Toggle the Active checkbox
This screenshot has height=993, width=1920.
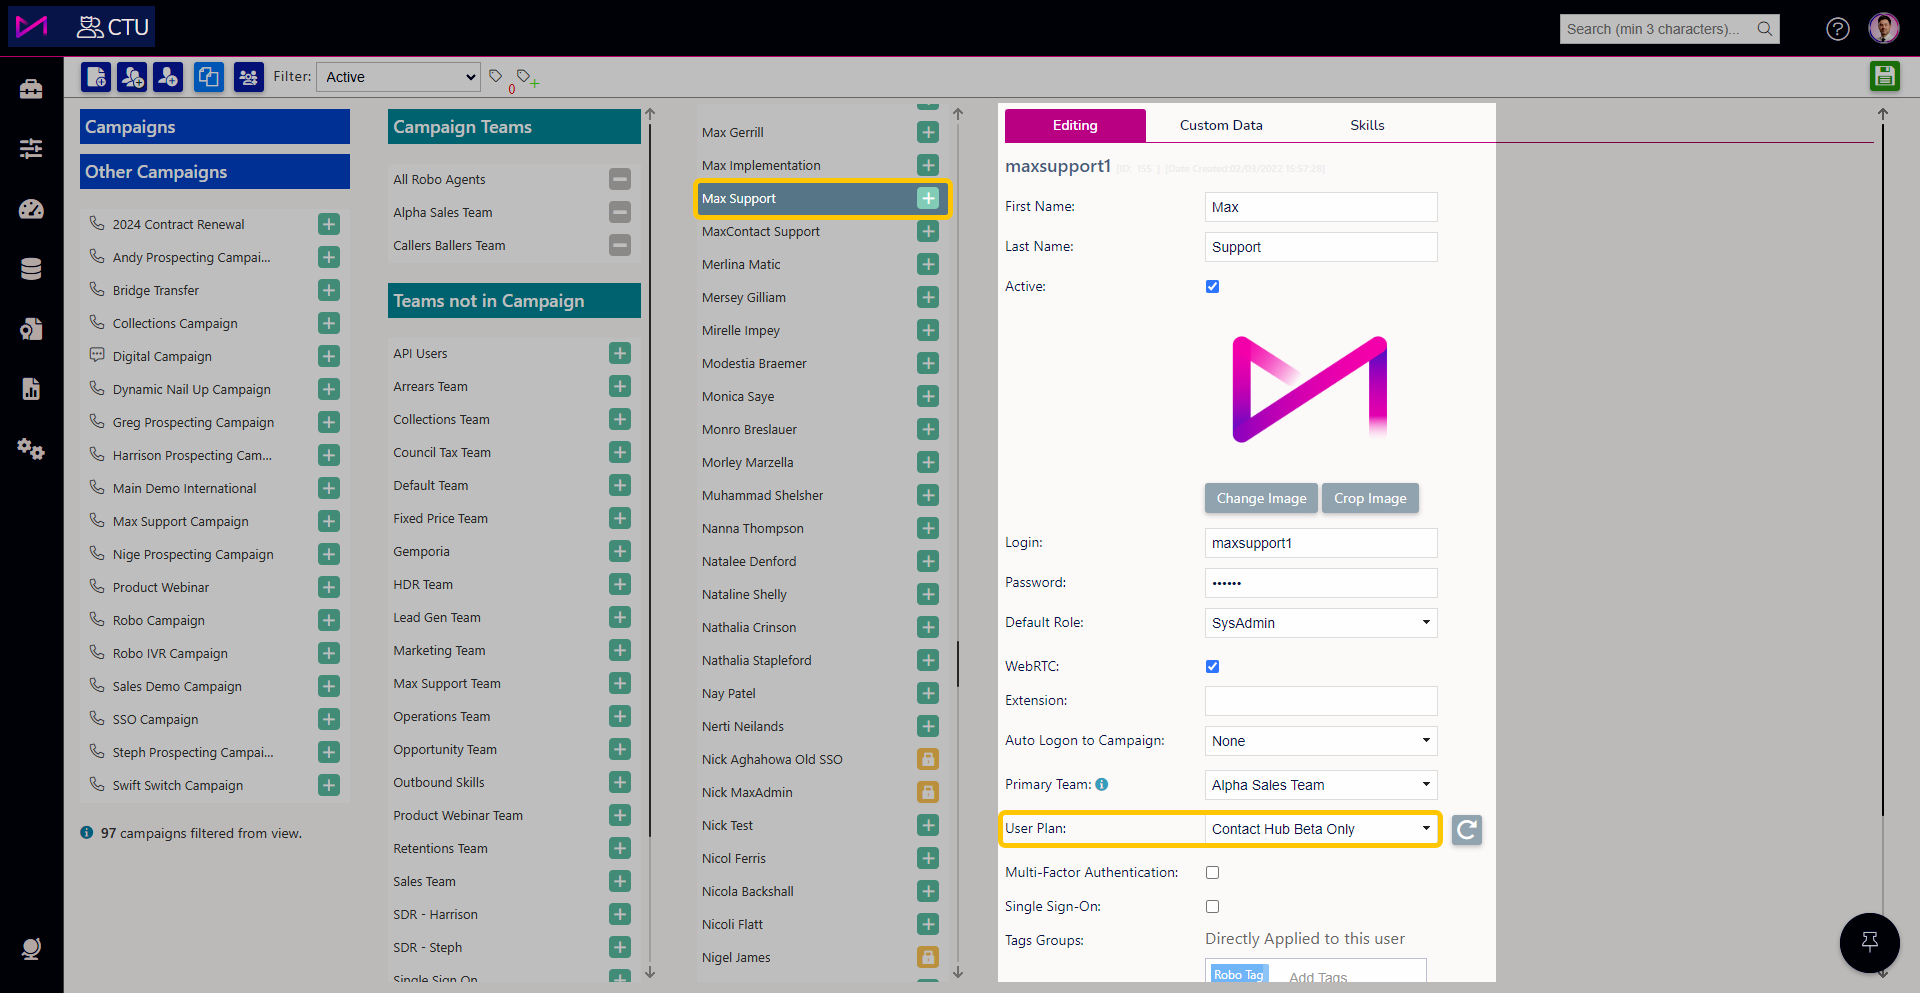coord(1212,287)
